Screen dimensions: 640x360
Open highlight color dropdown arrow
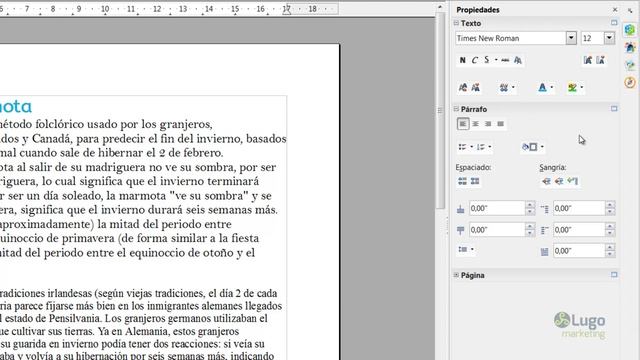coord(582,87)
